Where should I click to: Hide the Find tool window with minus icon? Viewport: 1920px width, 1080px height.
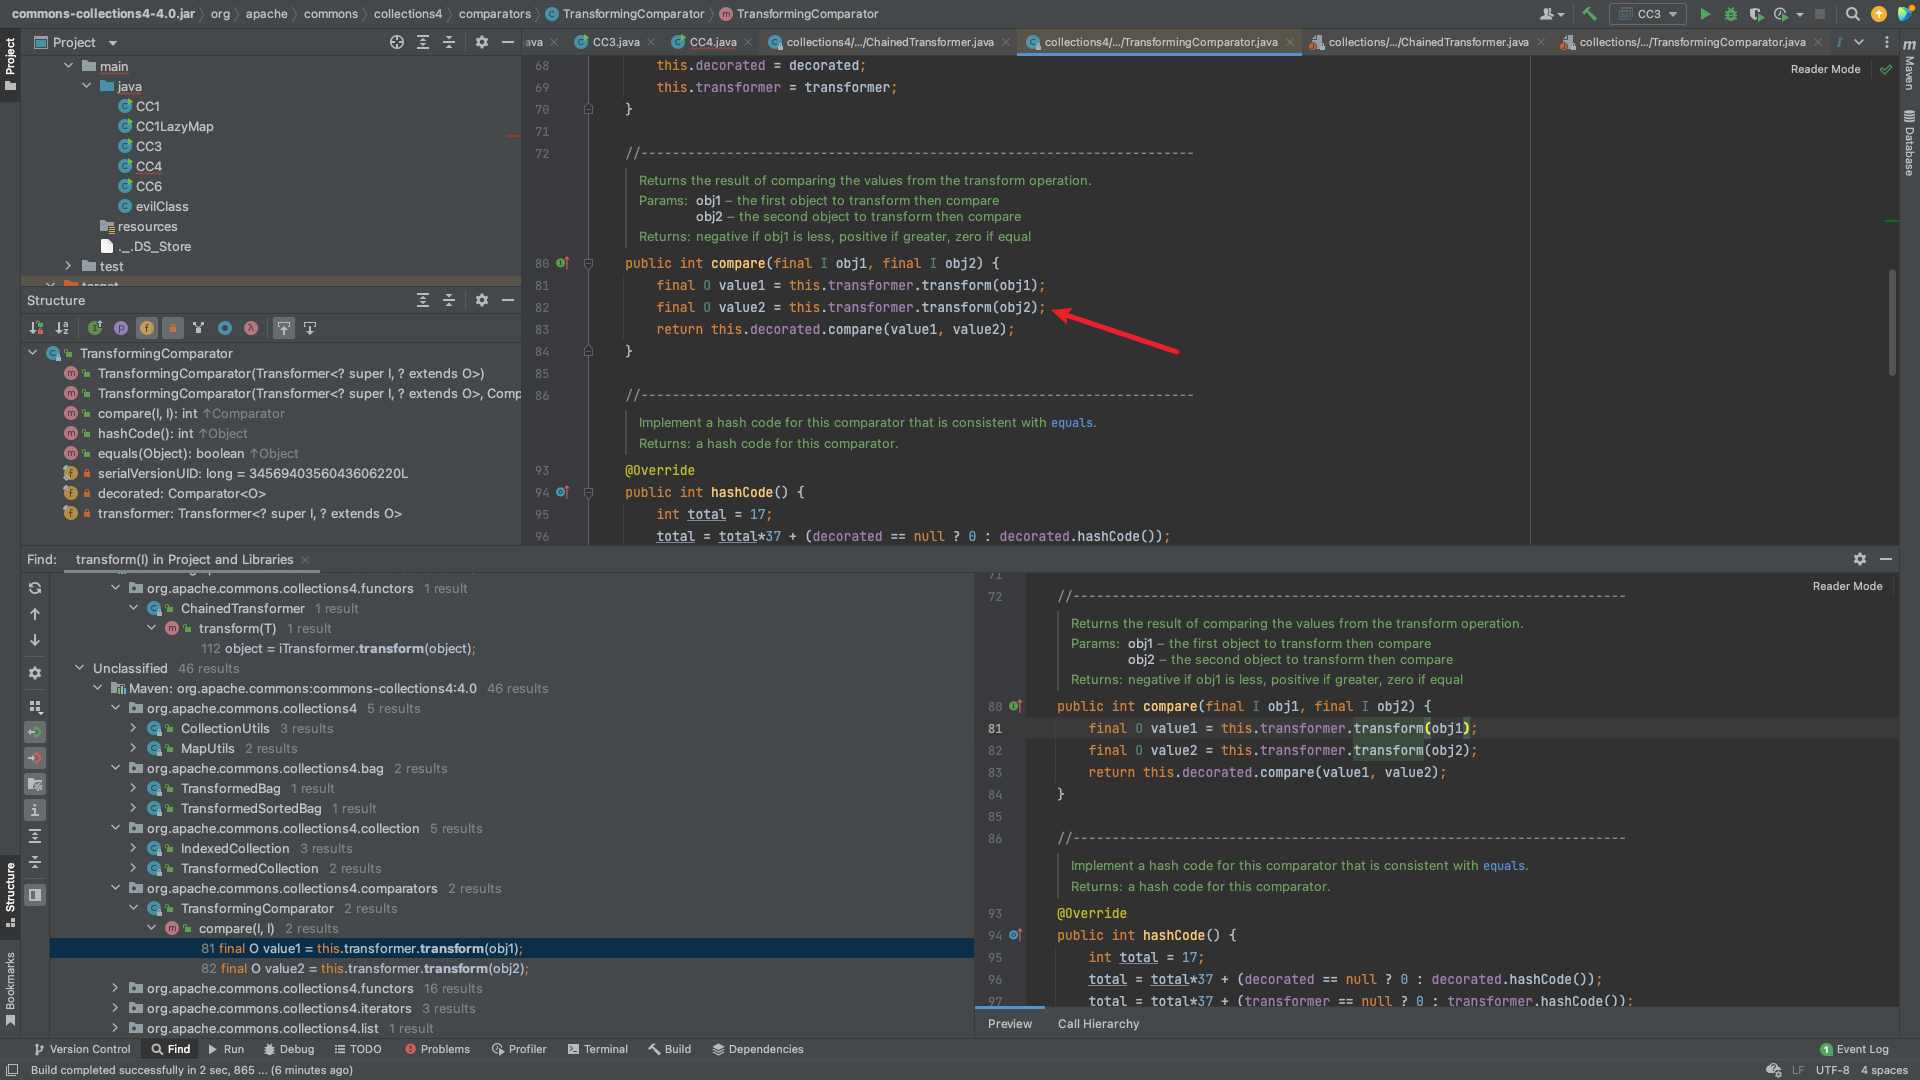click(1886, 559)
